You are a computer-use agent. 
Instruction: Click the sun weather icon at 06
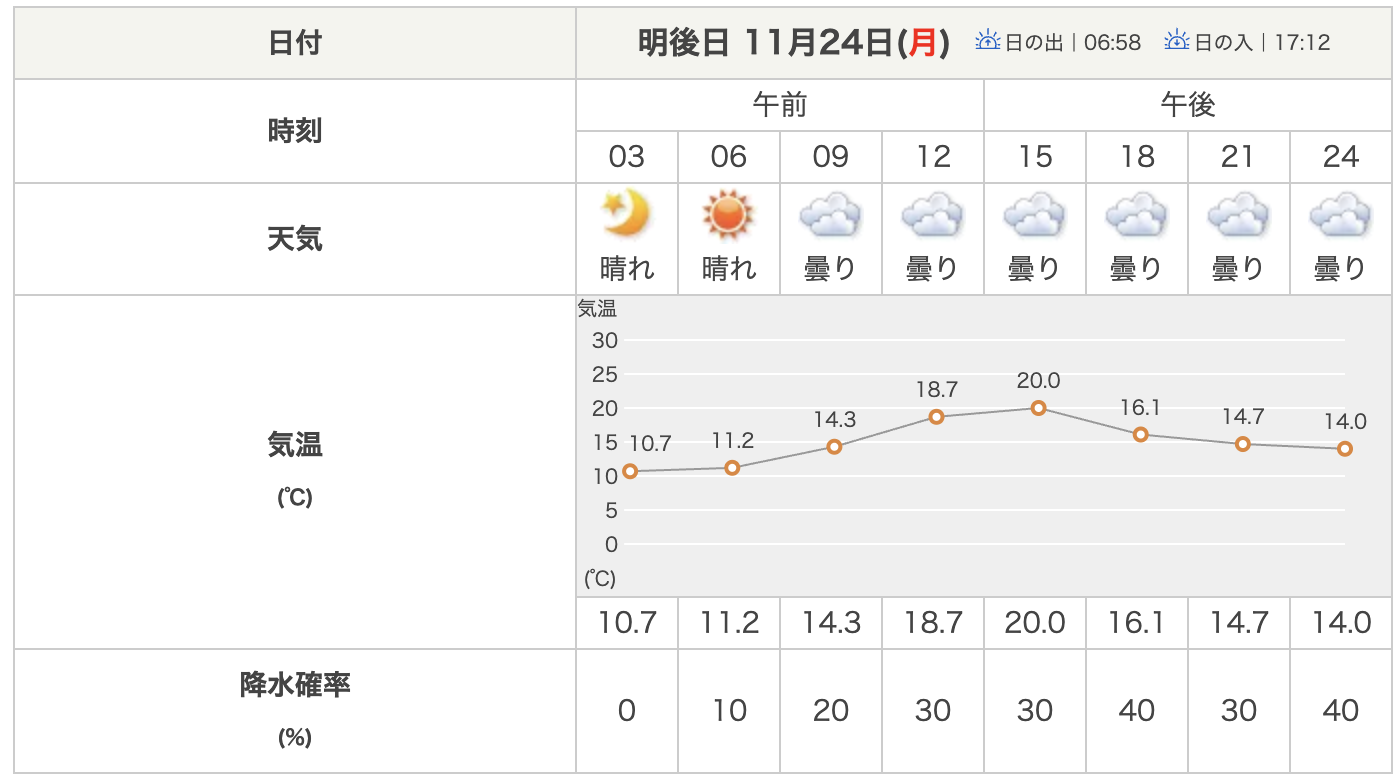pos(729,215)
